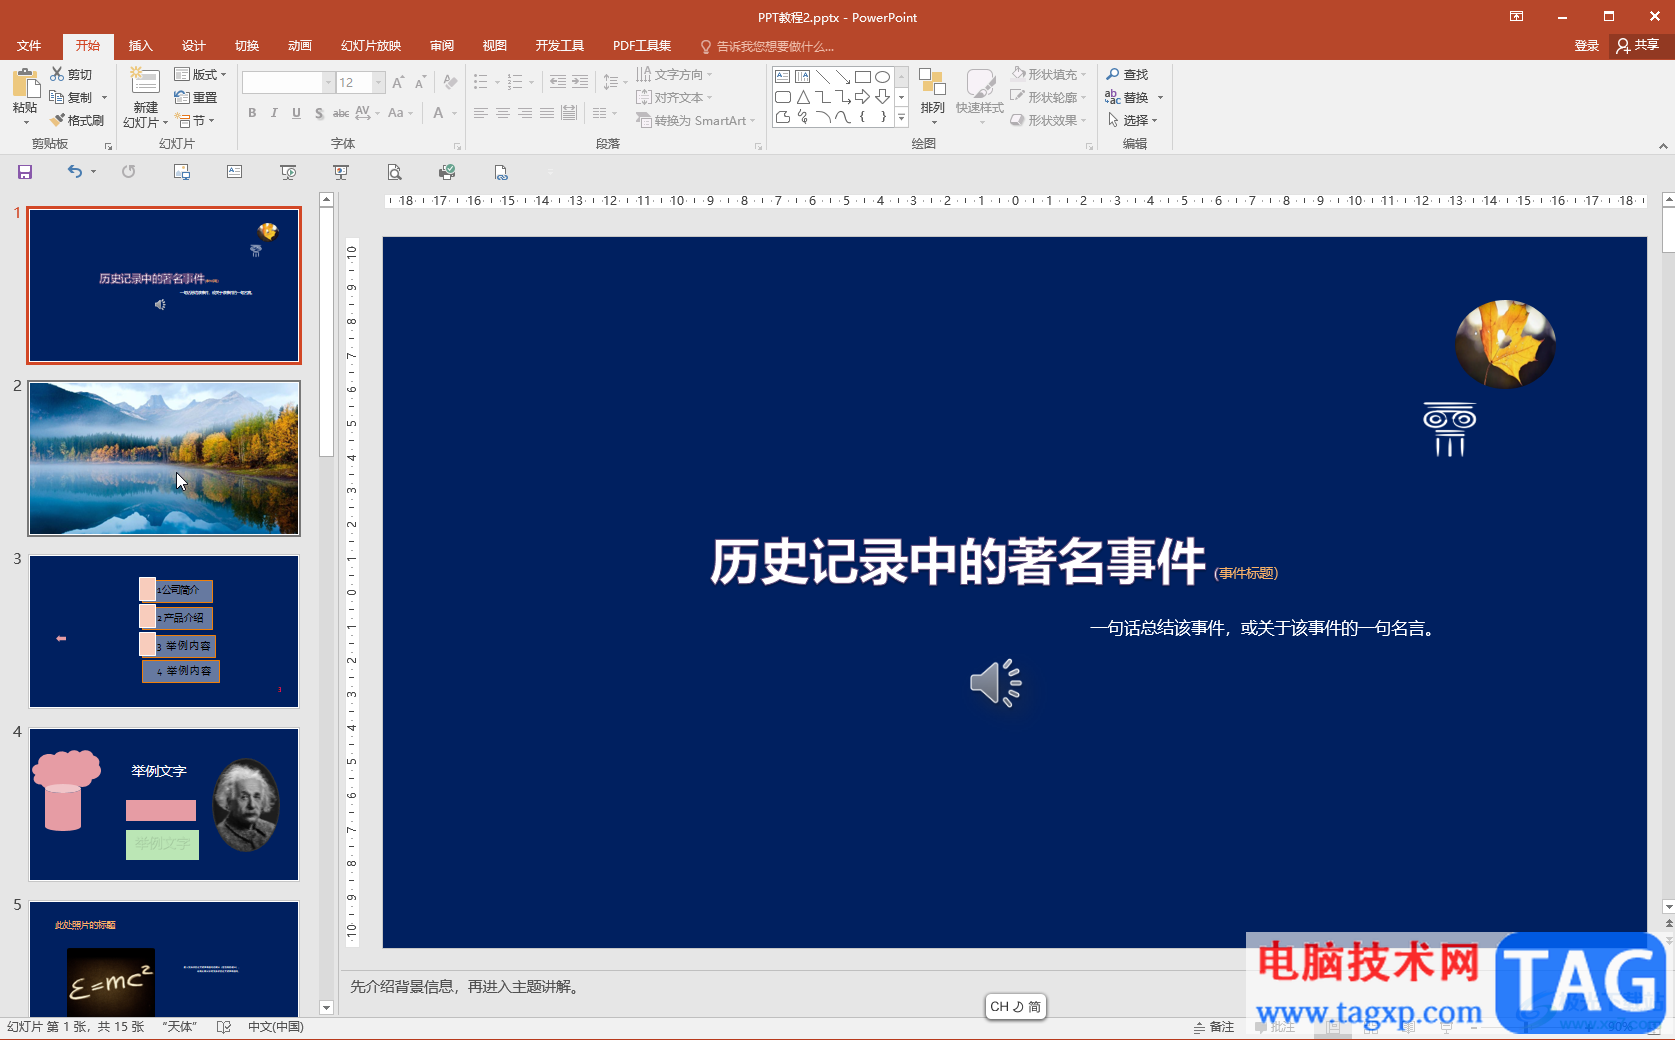Screen dimensions: 1675x1040
Task: Toggle left text alignment
Action: (481, 113)
